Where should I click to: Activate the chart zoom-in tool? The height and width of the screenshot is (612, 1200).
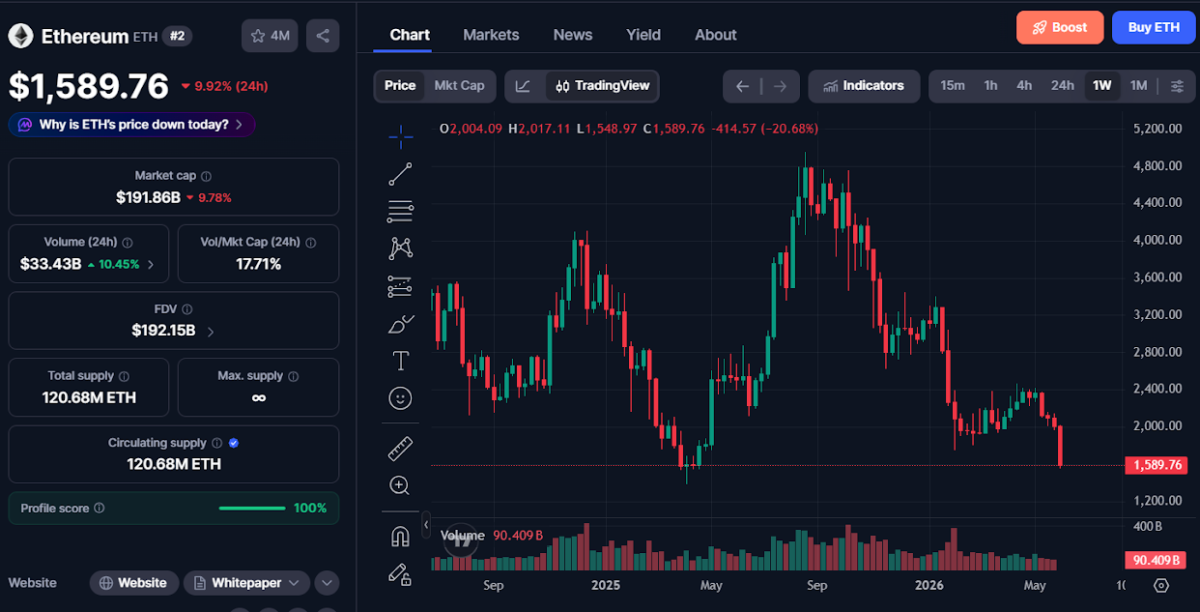400,486
